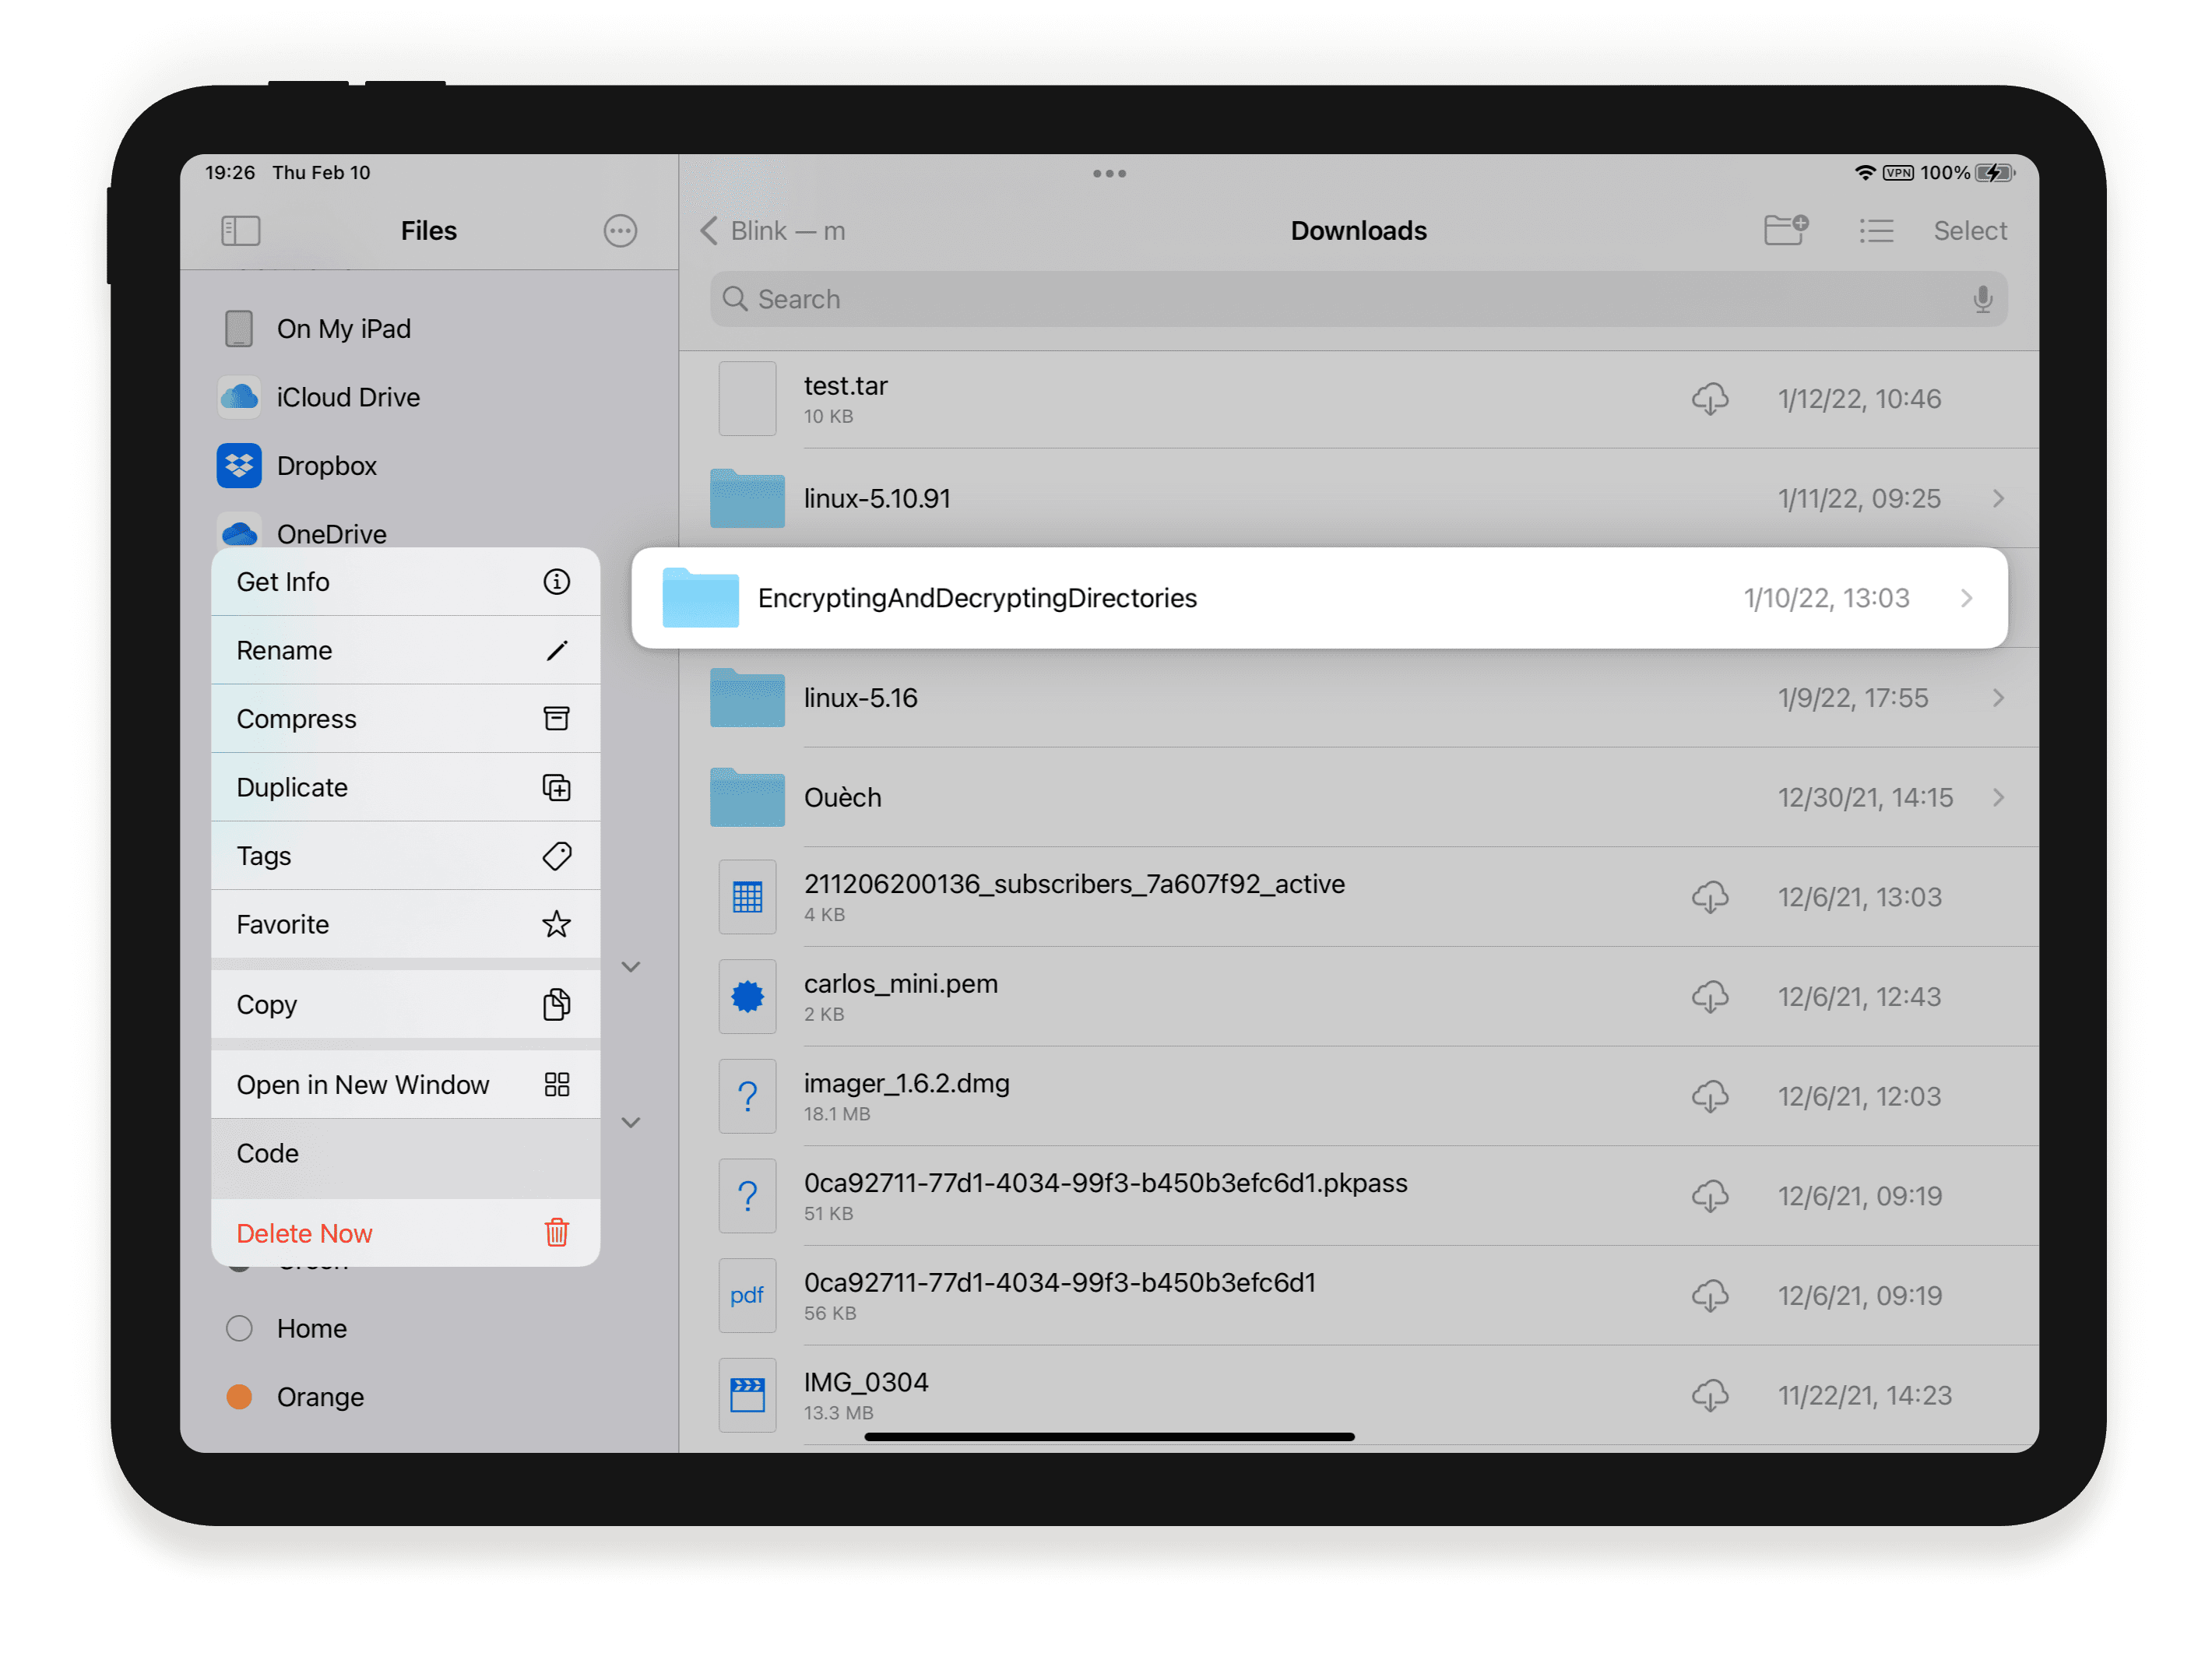
Task: Choose Compress from context menu
Action: pos(405,718)
